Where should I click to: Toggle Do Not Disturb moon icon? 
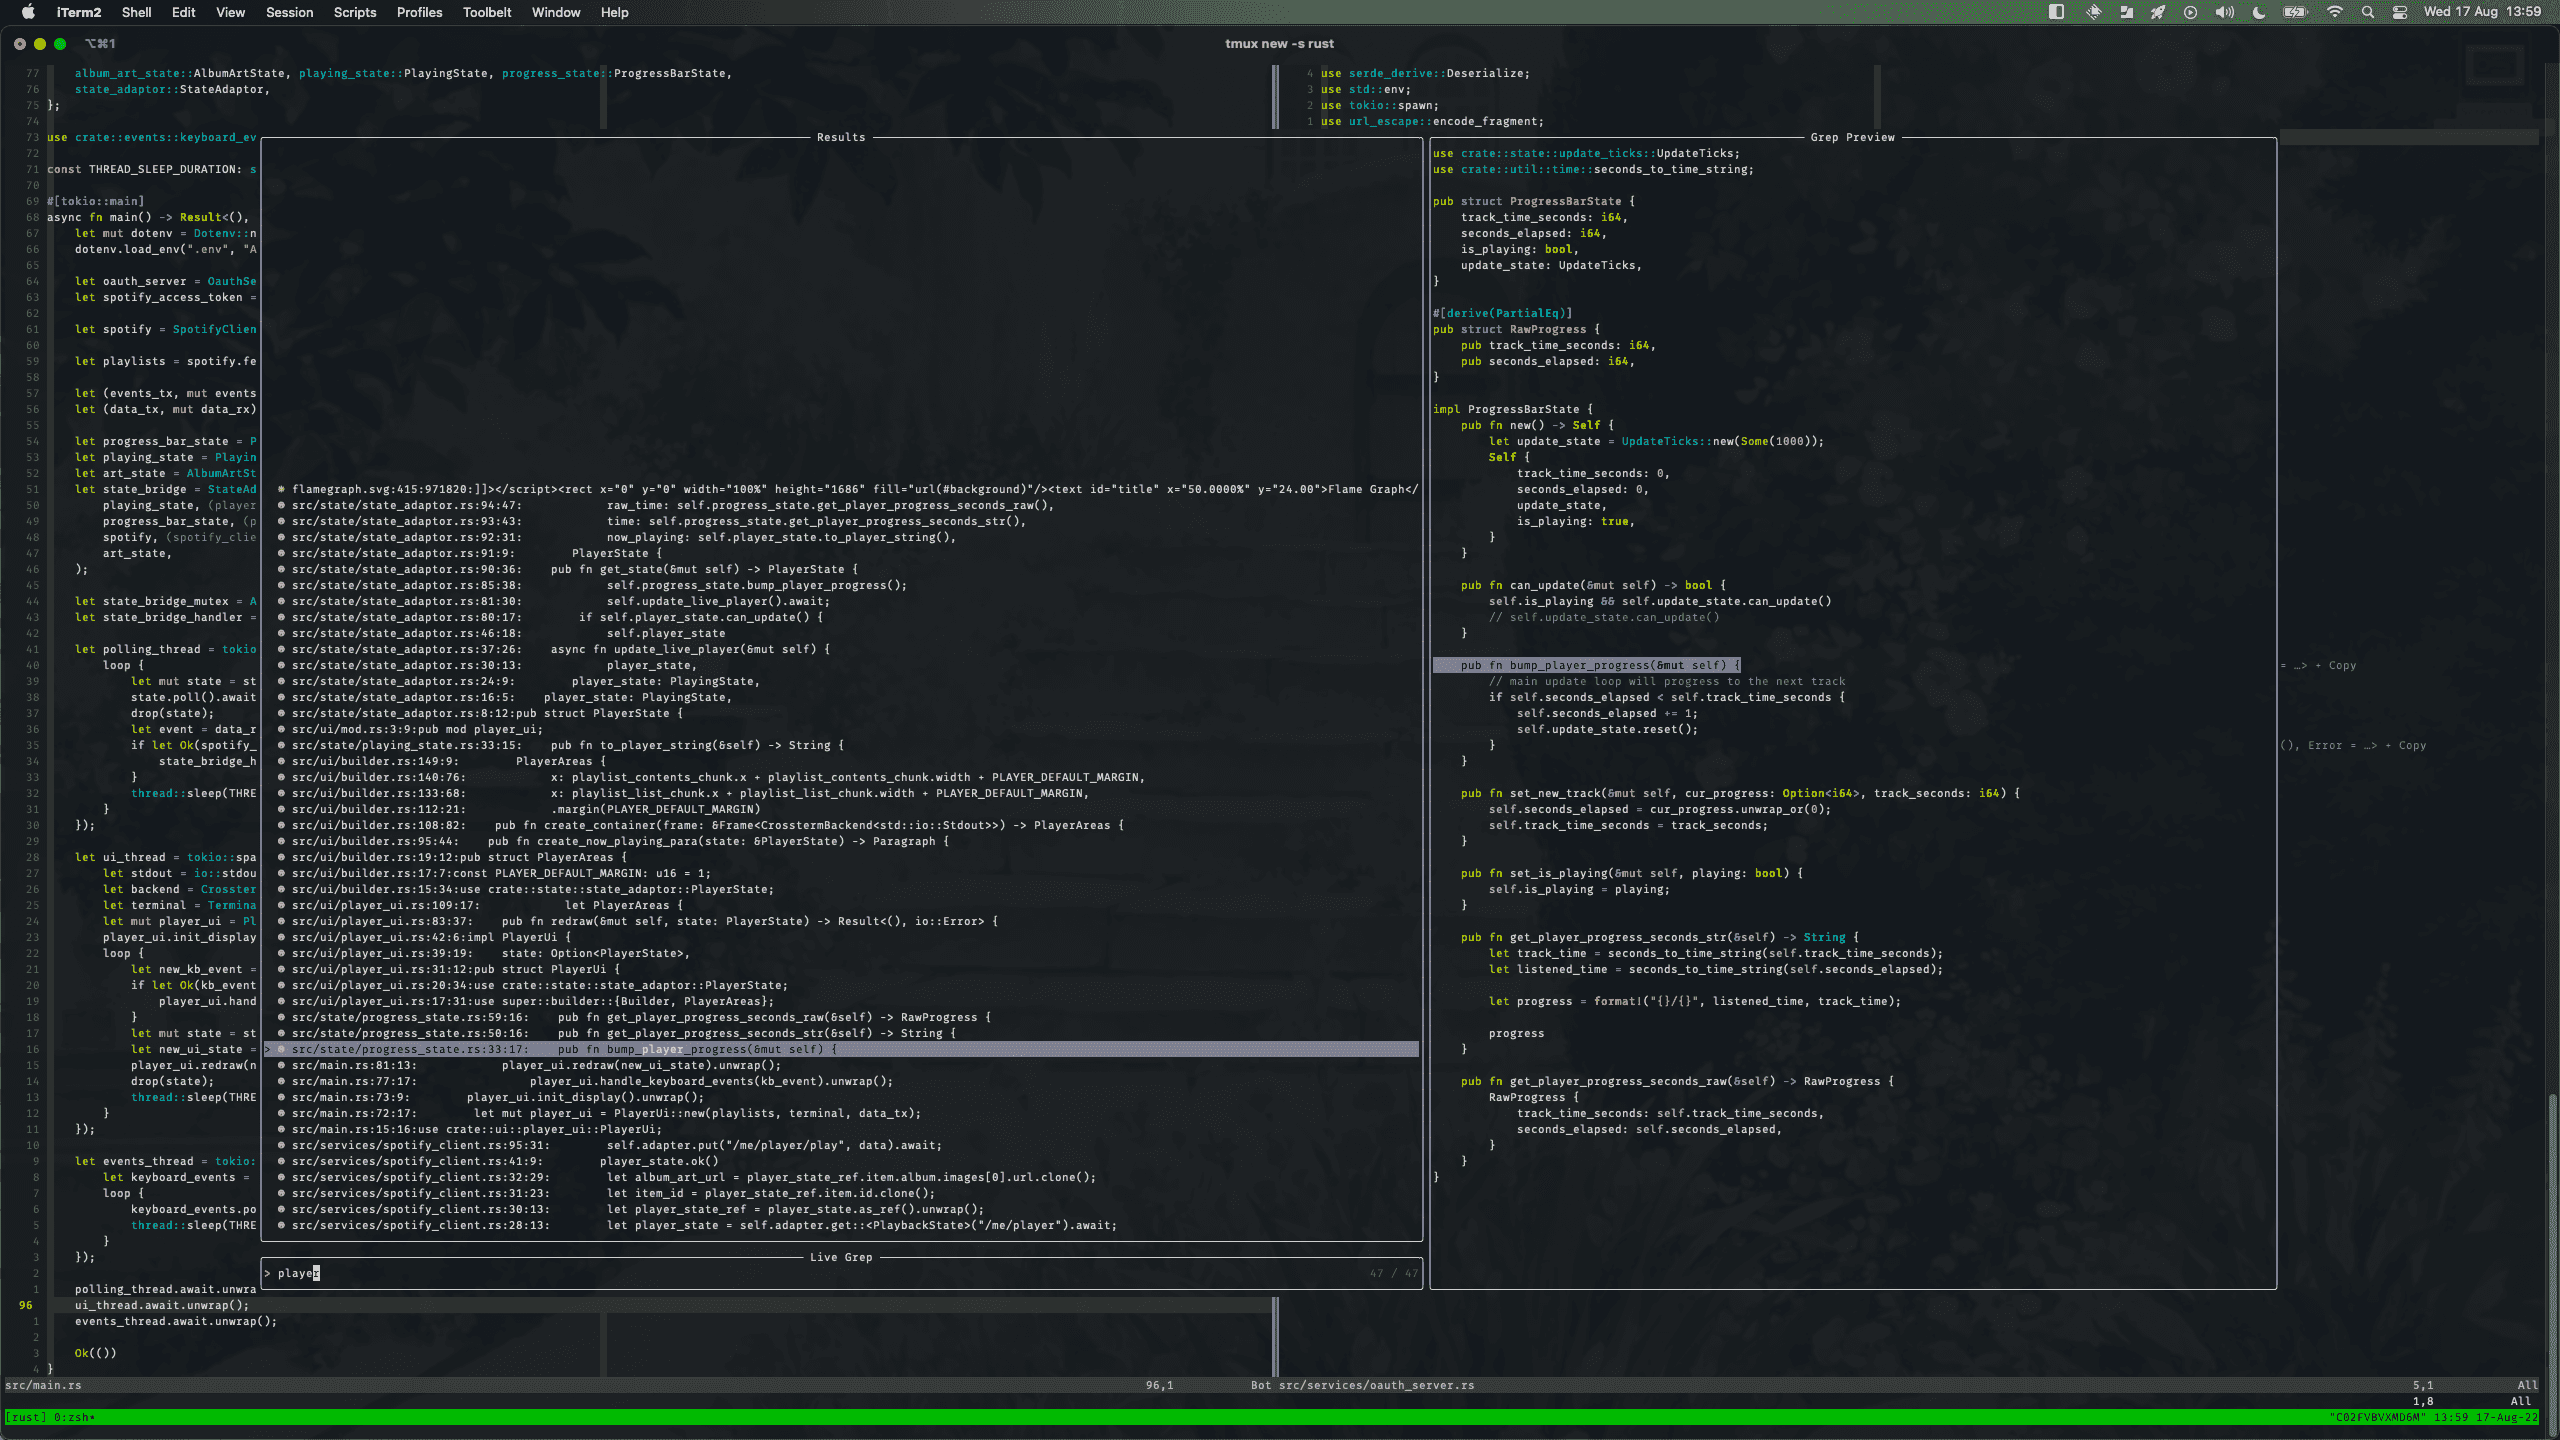tap(2259, 12)
